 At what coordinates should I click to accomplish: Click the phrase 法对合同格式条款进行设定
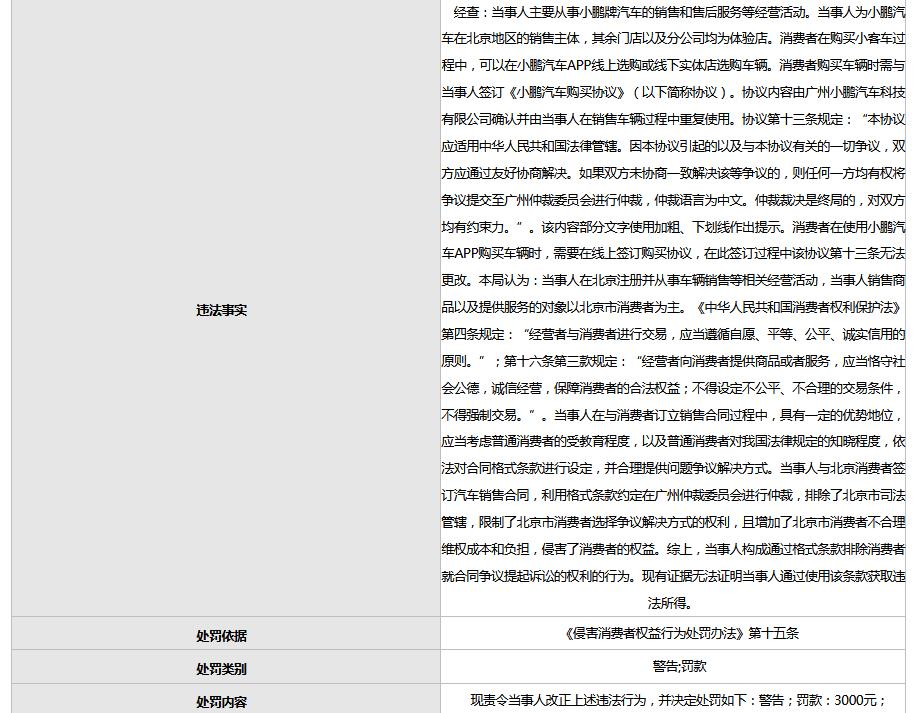coord(517,468)
